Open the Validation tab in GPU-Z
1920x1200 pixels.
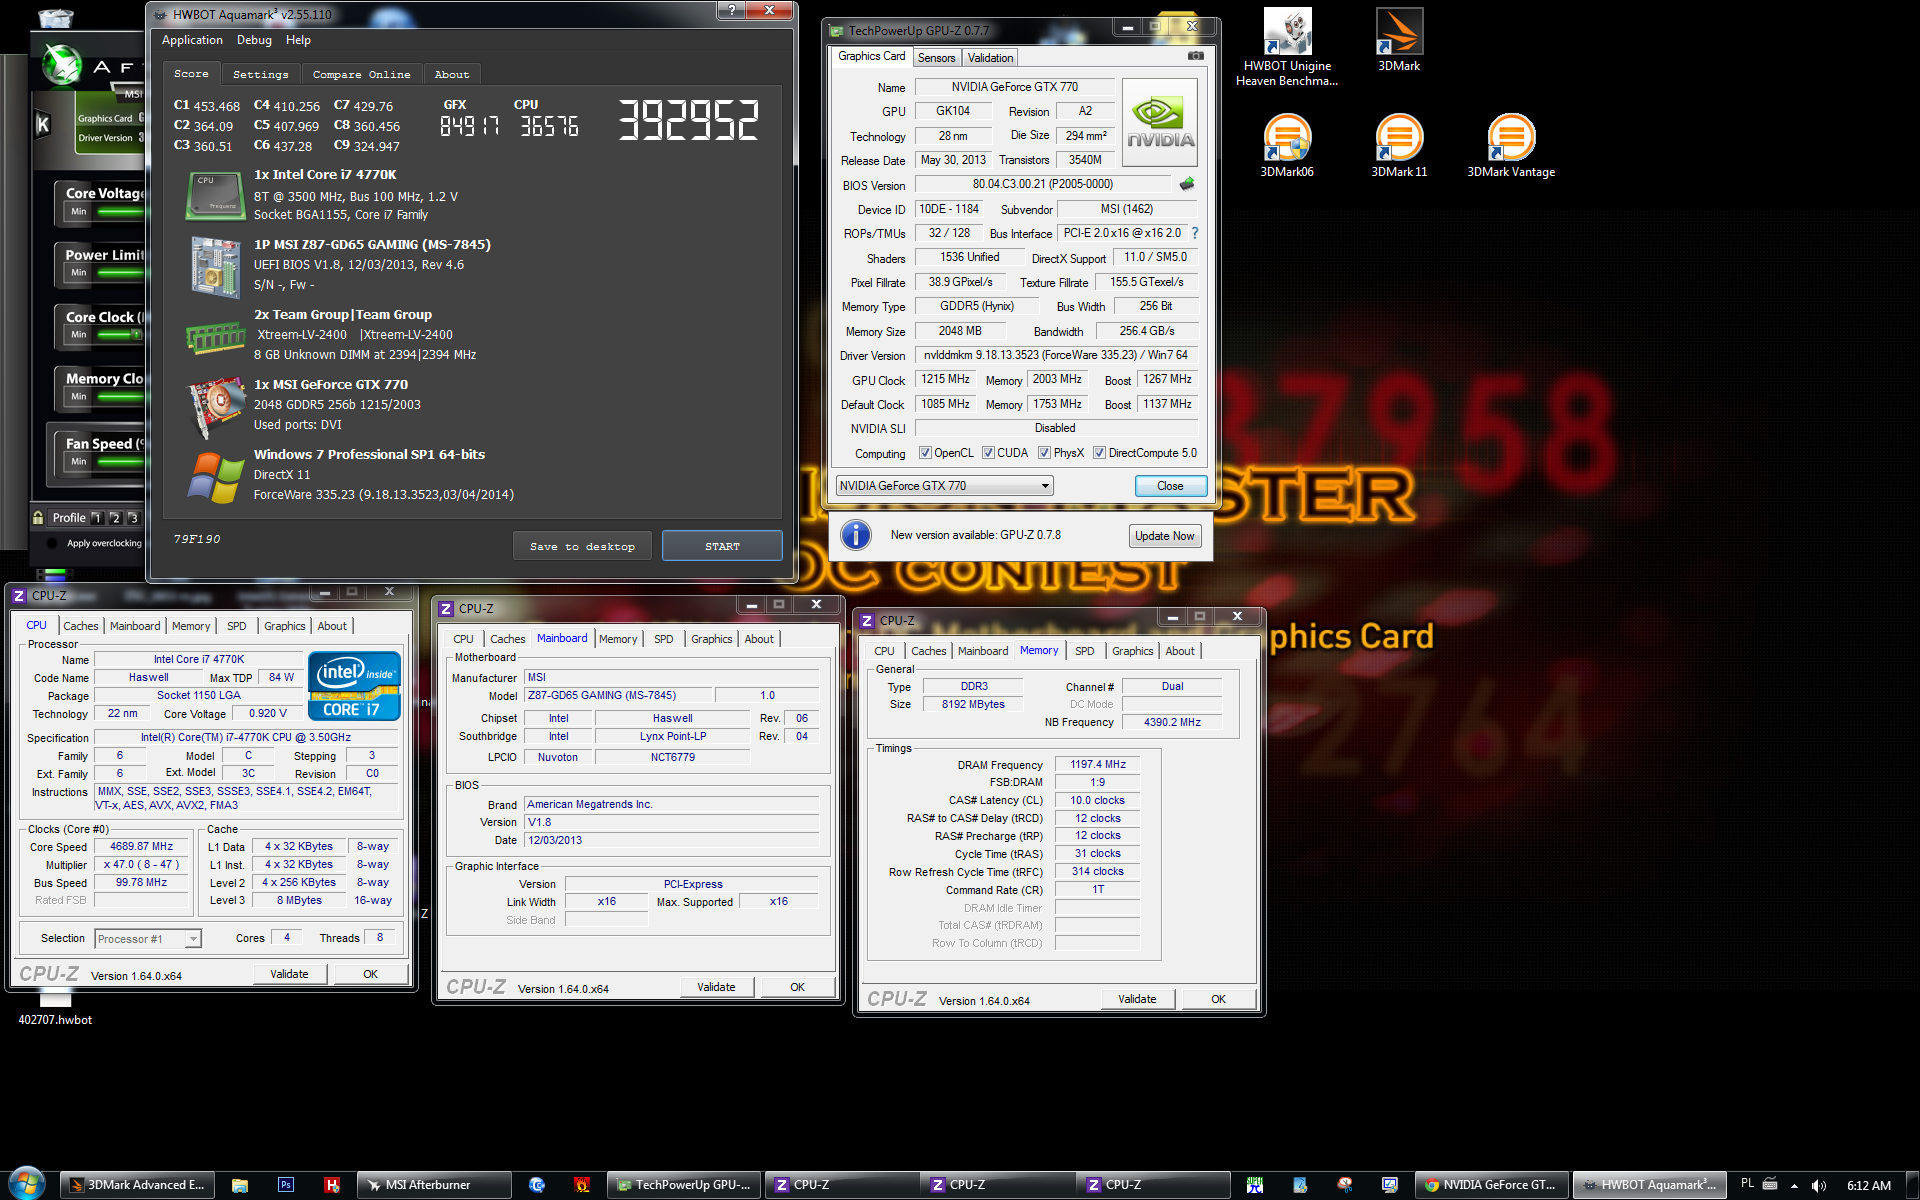coord(990,58)
